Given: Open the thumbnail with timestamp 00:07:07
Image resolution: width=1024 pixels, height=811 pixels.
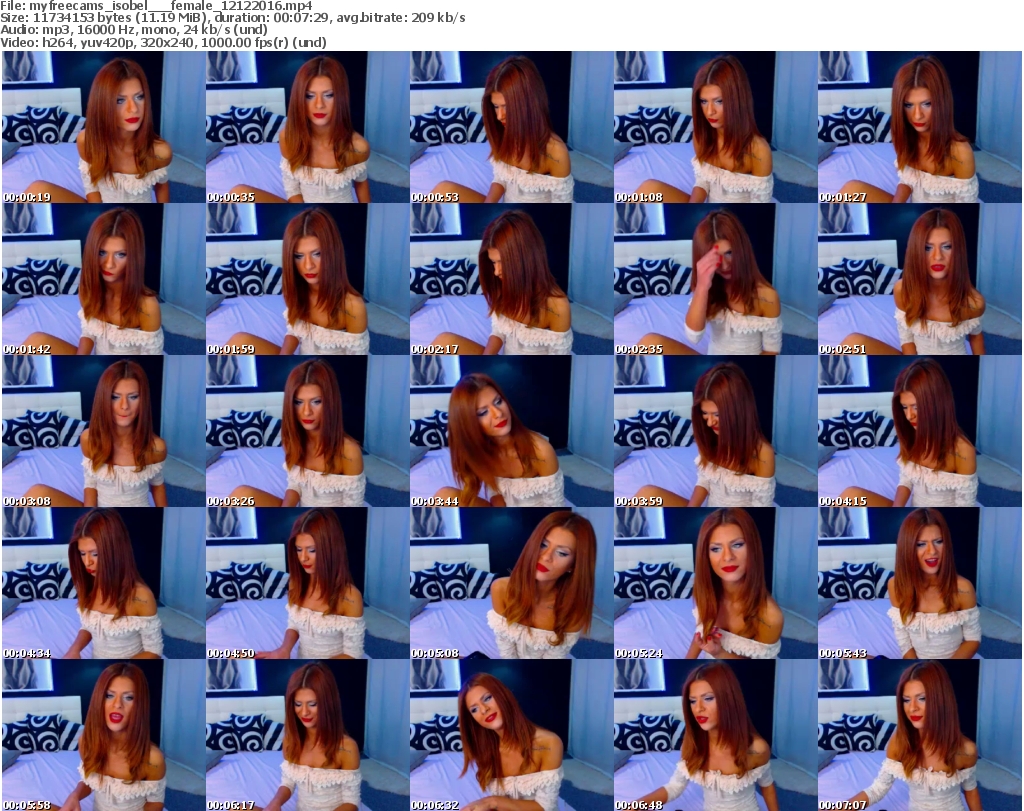Looking at the screenshot, I should point(920,735).
